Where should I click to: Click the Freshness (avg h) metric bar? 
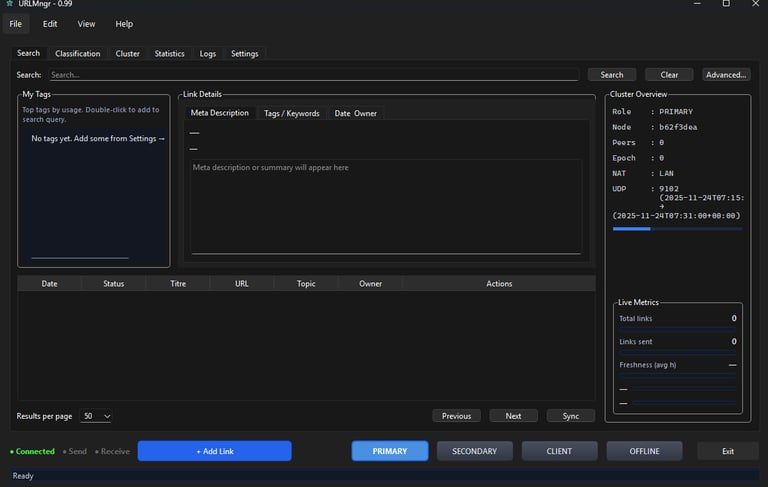(677, 376)
